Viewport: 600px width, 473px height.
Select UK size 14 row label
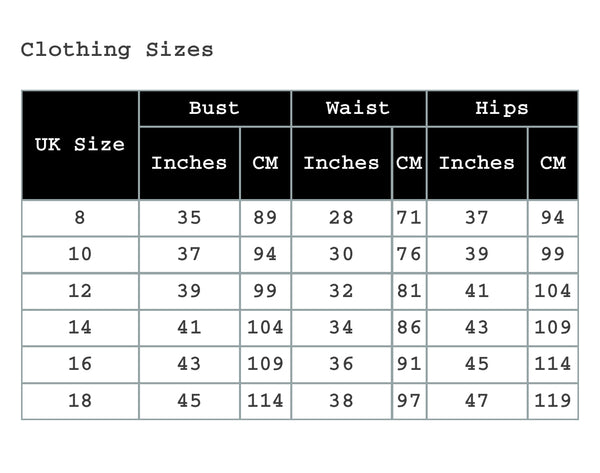pyautogui.click(x=80, y=327)
